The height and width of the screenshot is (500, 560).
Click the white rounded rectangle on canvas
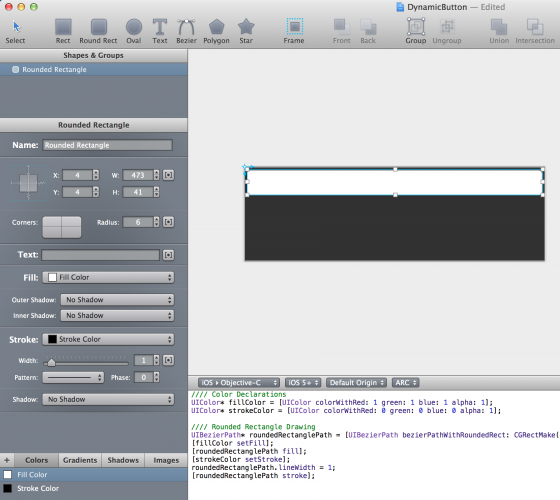click(x=395, y=182)
